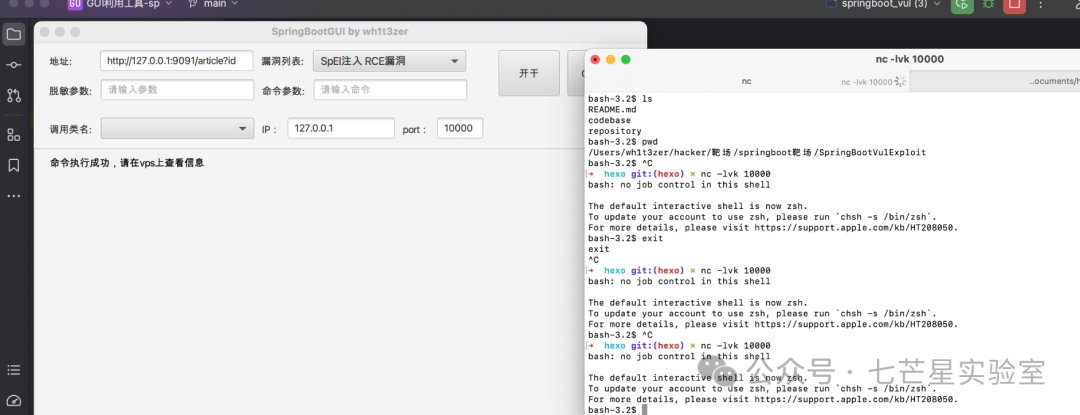The height and width of the screenshot is (415, 1080).
Task: Click the 地址: label
Action: click(61, 61)
